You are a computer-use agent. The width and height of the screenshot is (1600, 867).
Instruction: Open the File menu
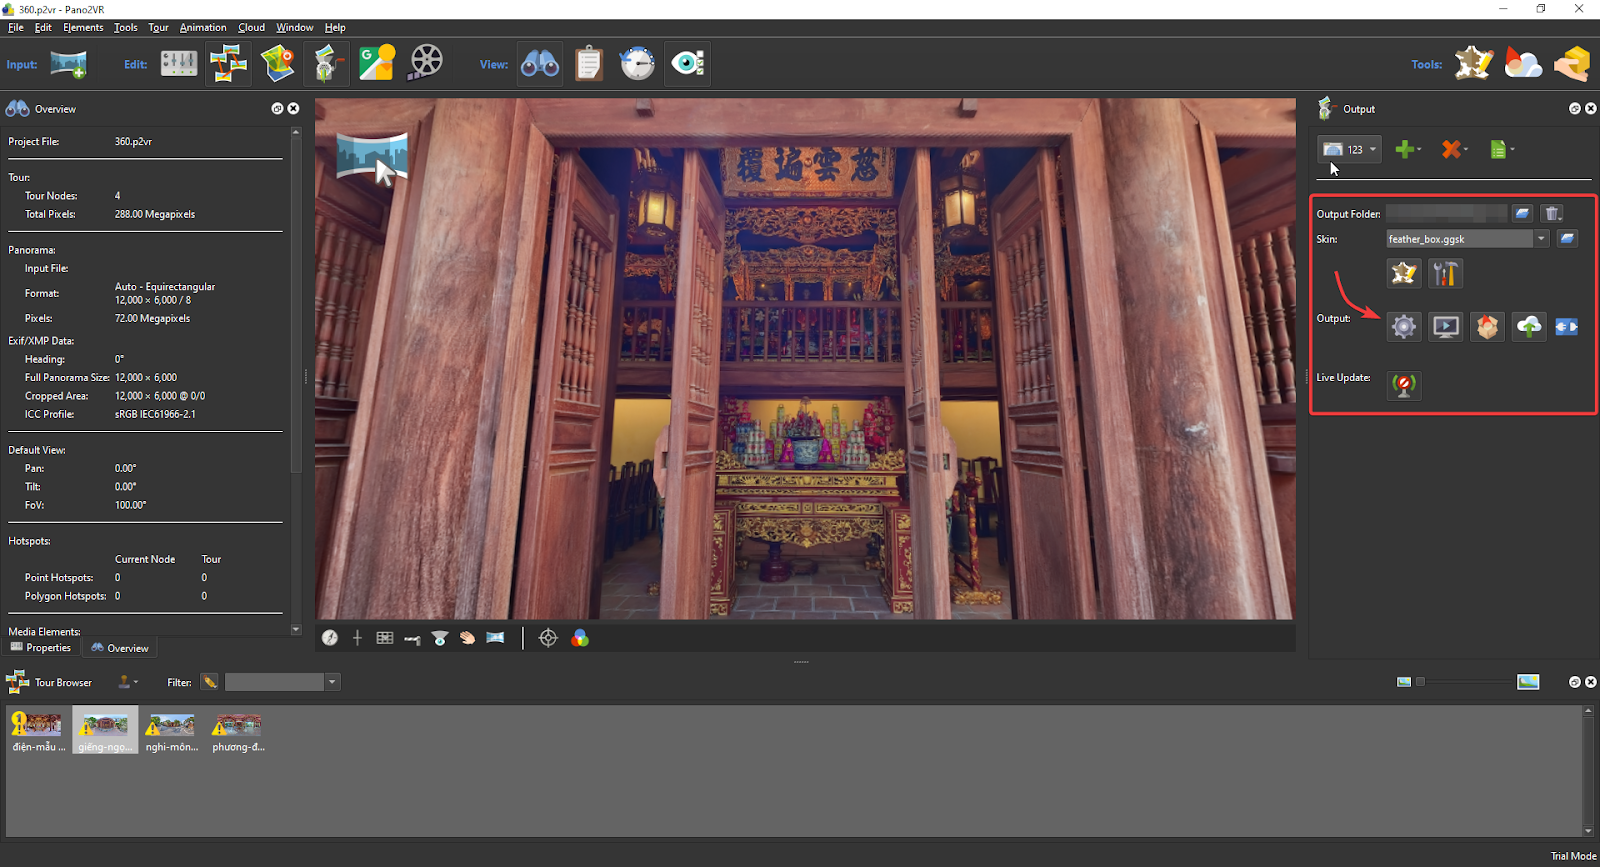click(16, 28)
